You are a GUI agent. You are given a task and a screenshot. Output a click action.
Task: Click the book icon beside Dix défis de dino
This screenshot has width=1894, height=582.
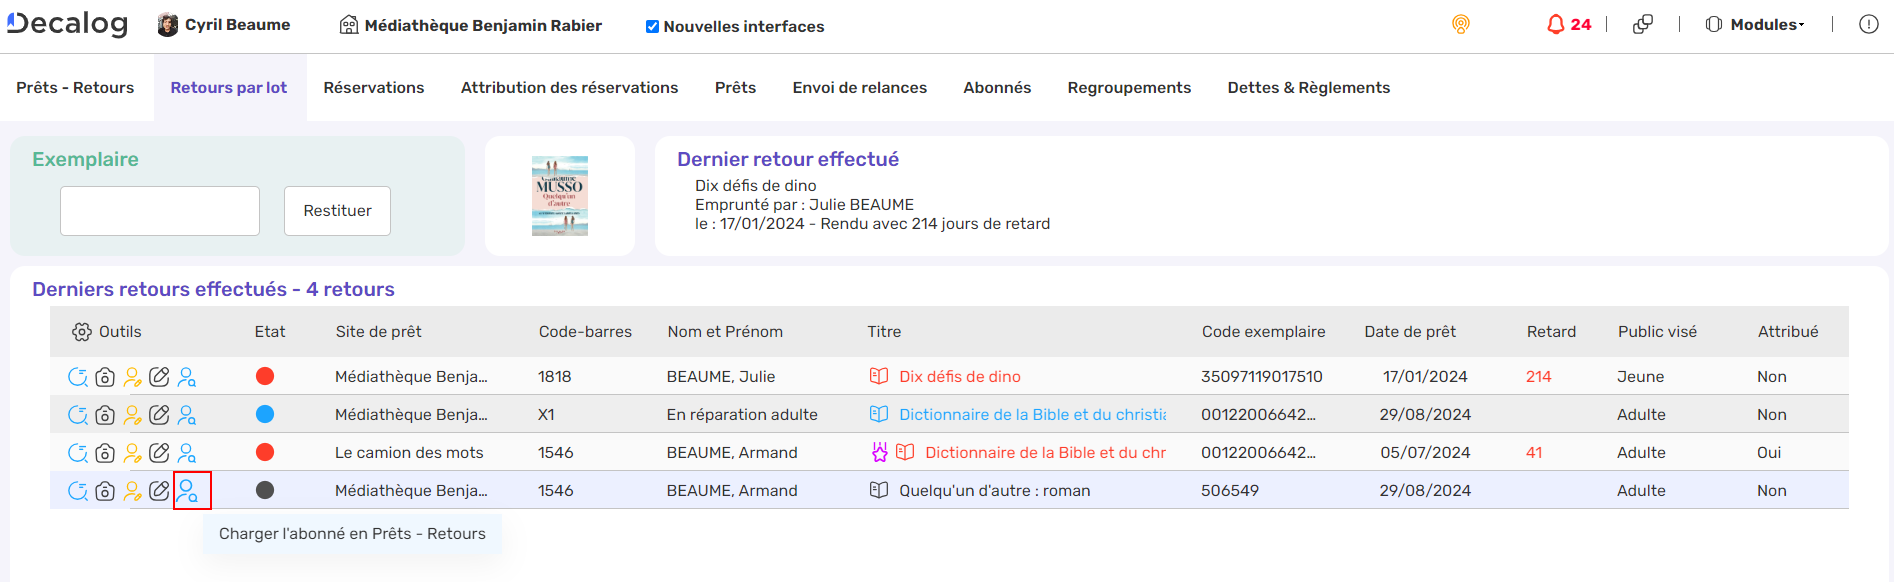pyautogui.click(x=879, y=376)
